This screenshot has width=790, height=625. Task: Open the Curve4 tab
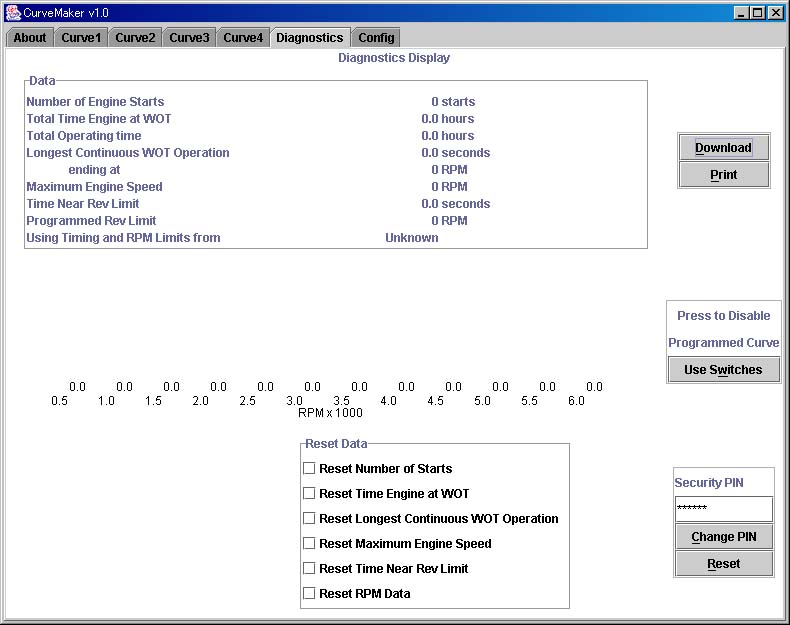243,38
